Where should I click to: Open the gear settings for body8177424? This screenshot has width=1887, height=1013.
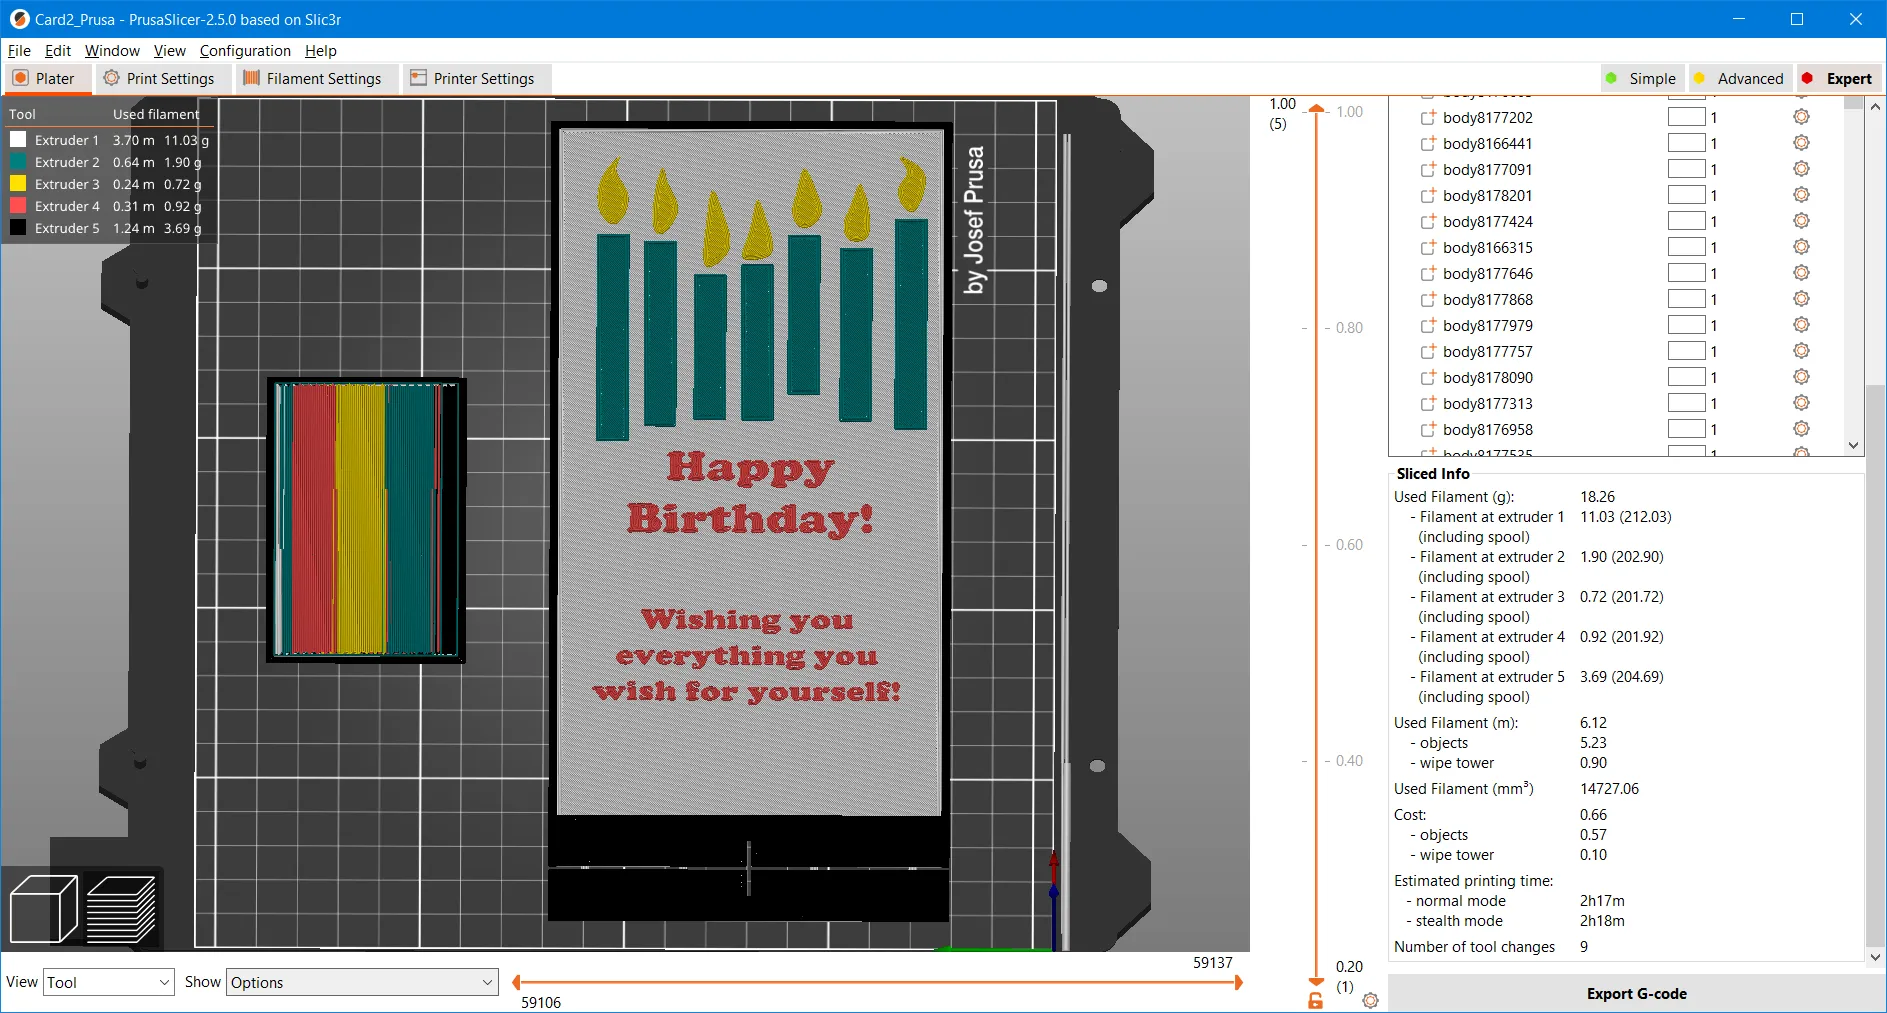tap(1800, 220)
